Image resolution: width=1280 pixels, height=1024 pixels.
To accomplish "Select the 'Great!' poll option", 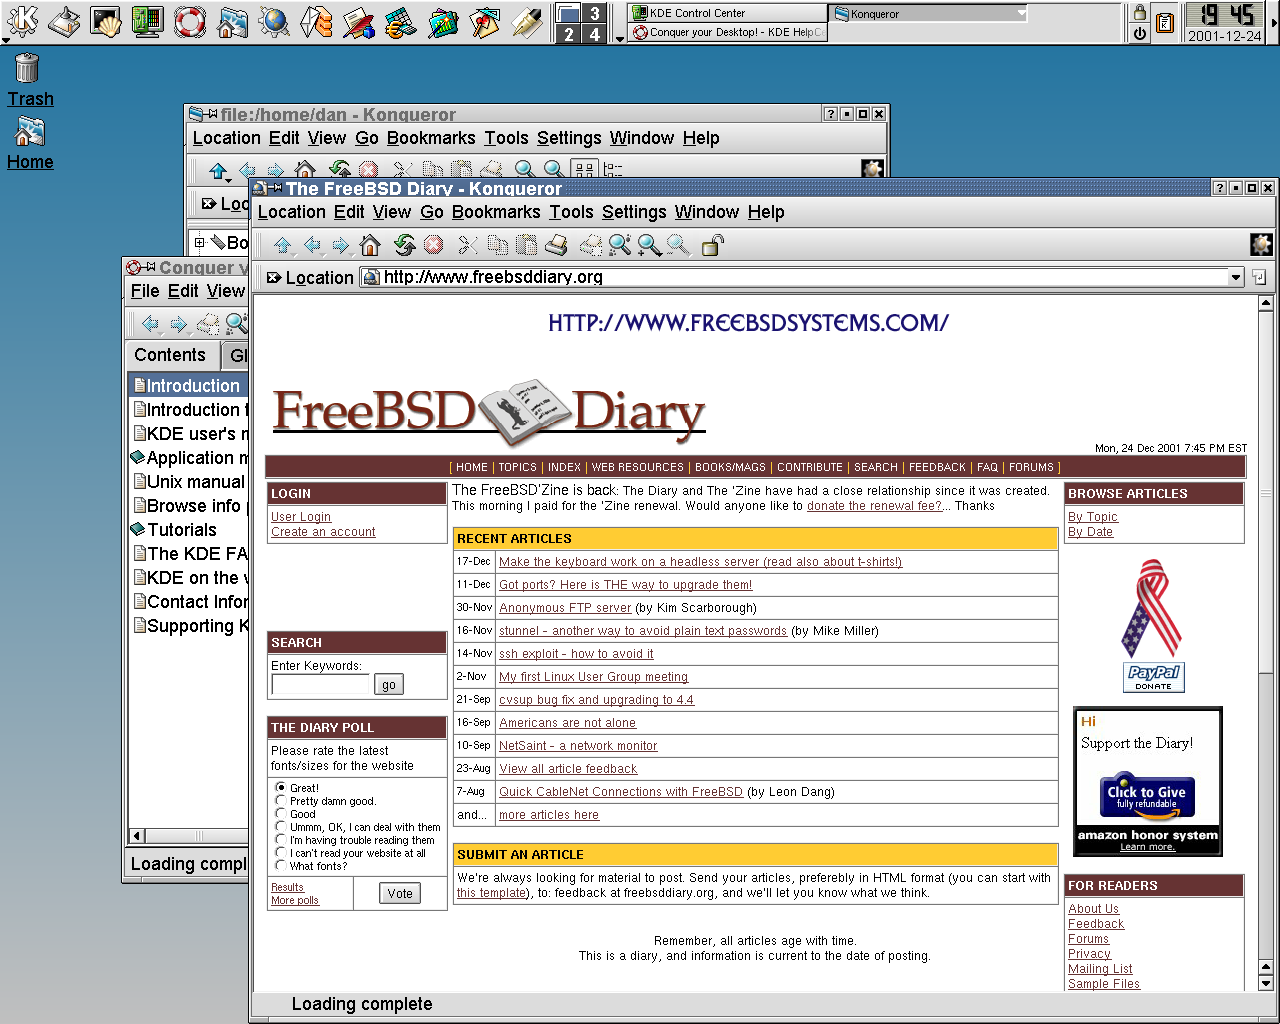I will (281, 788).
